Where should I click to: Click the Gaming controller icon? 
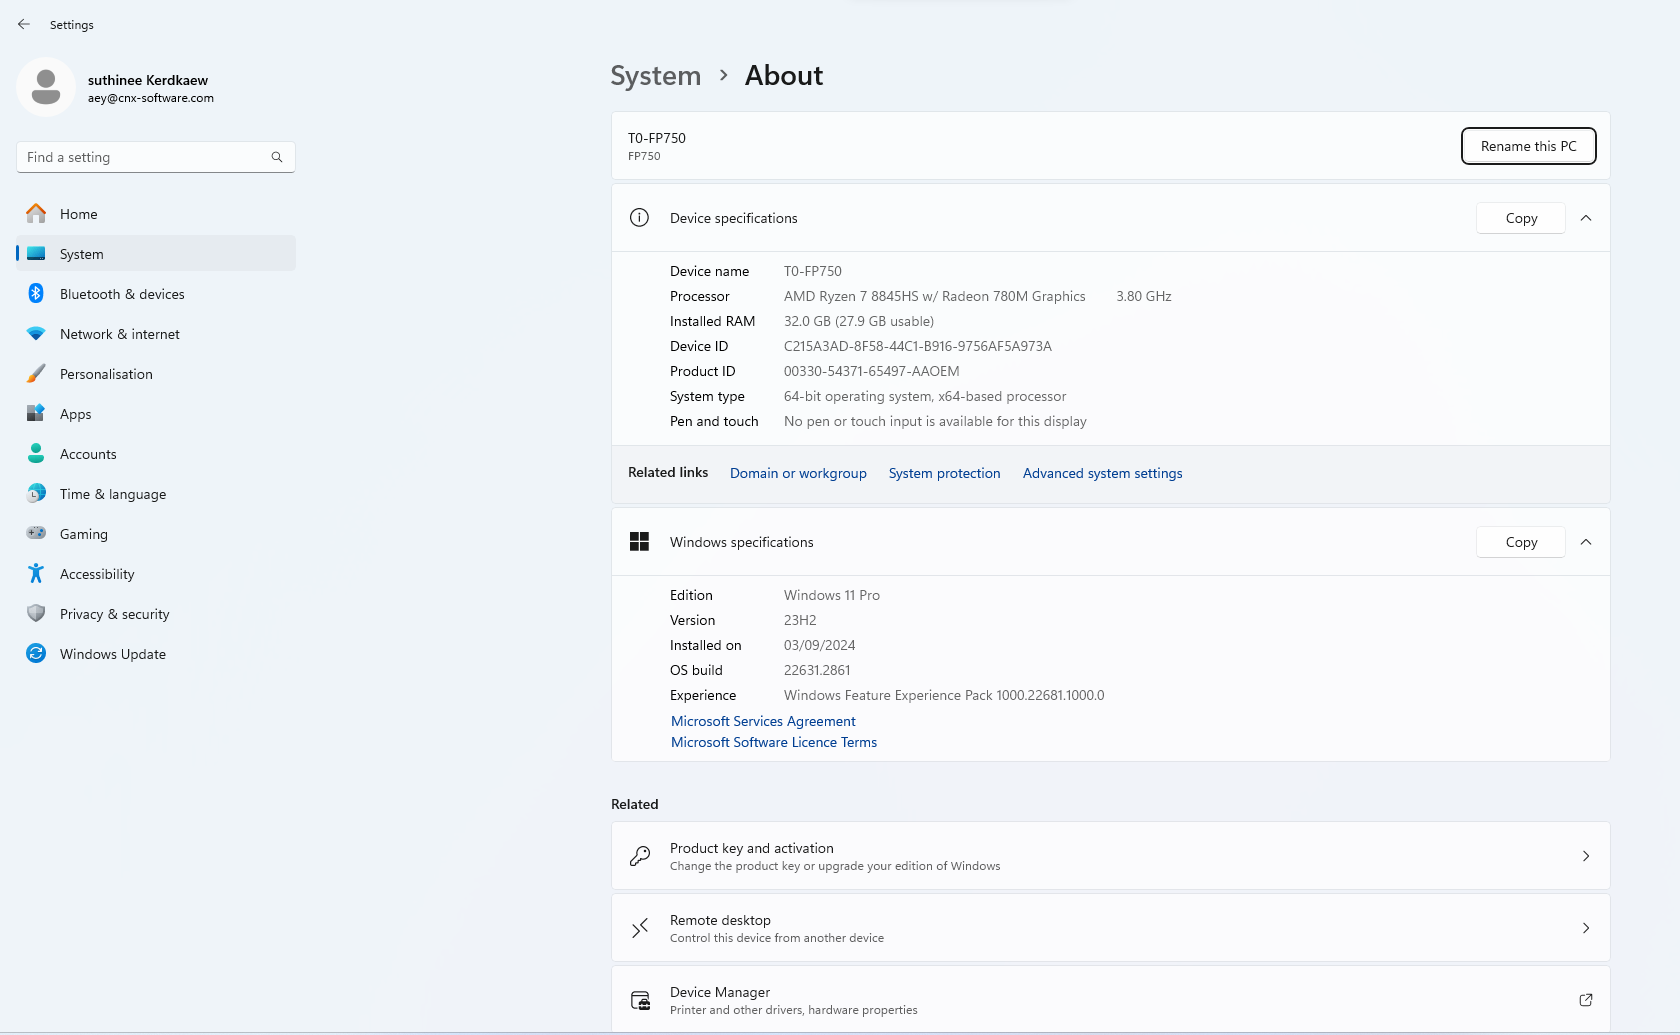36,533
